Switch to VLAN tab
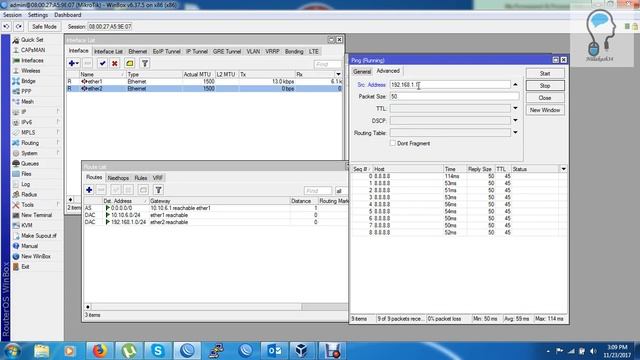Screen dimensions: 640x360 point(253,51)
